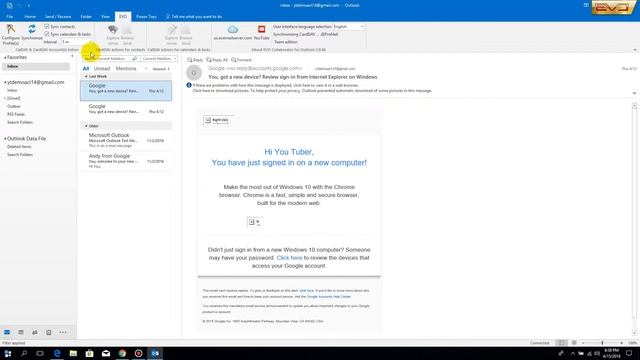Expand the message header chevron

coord(634,93)
